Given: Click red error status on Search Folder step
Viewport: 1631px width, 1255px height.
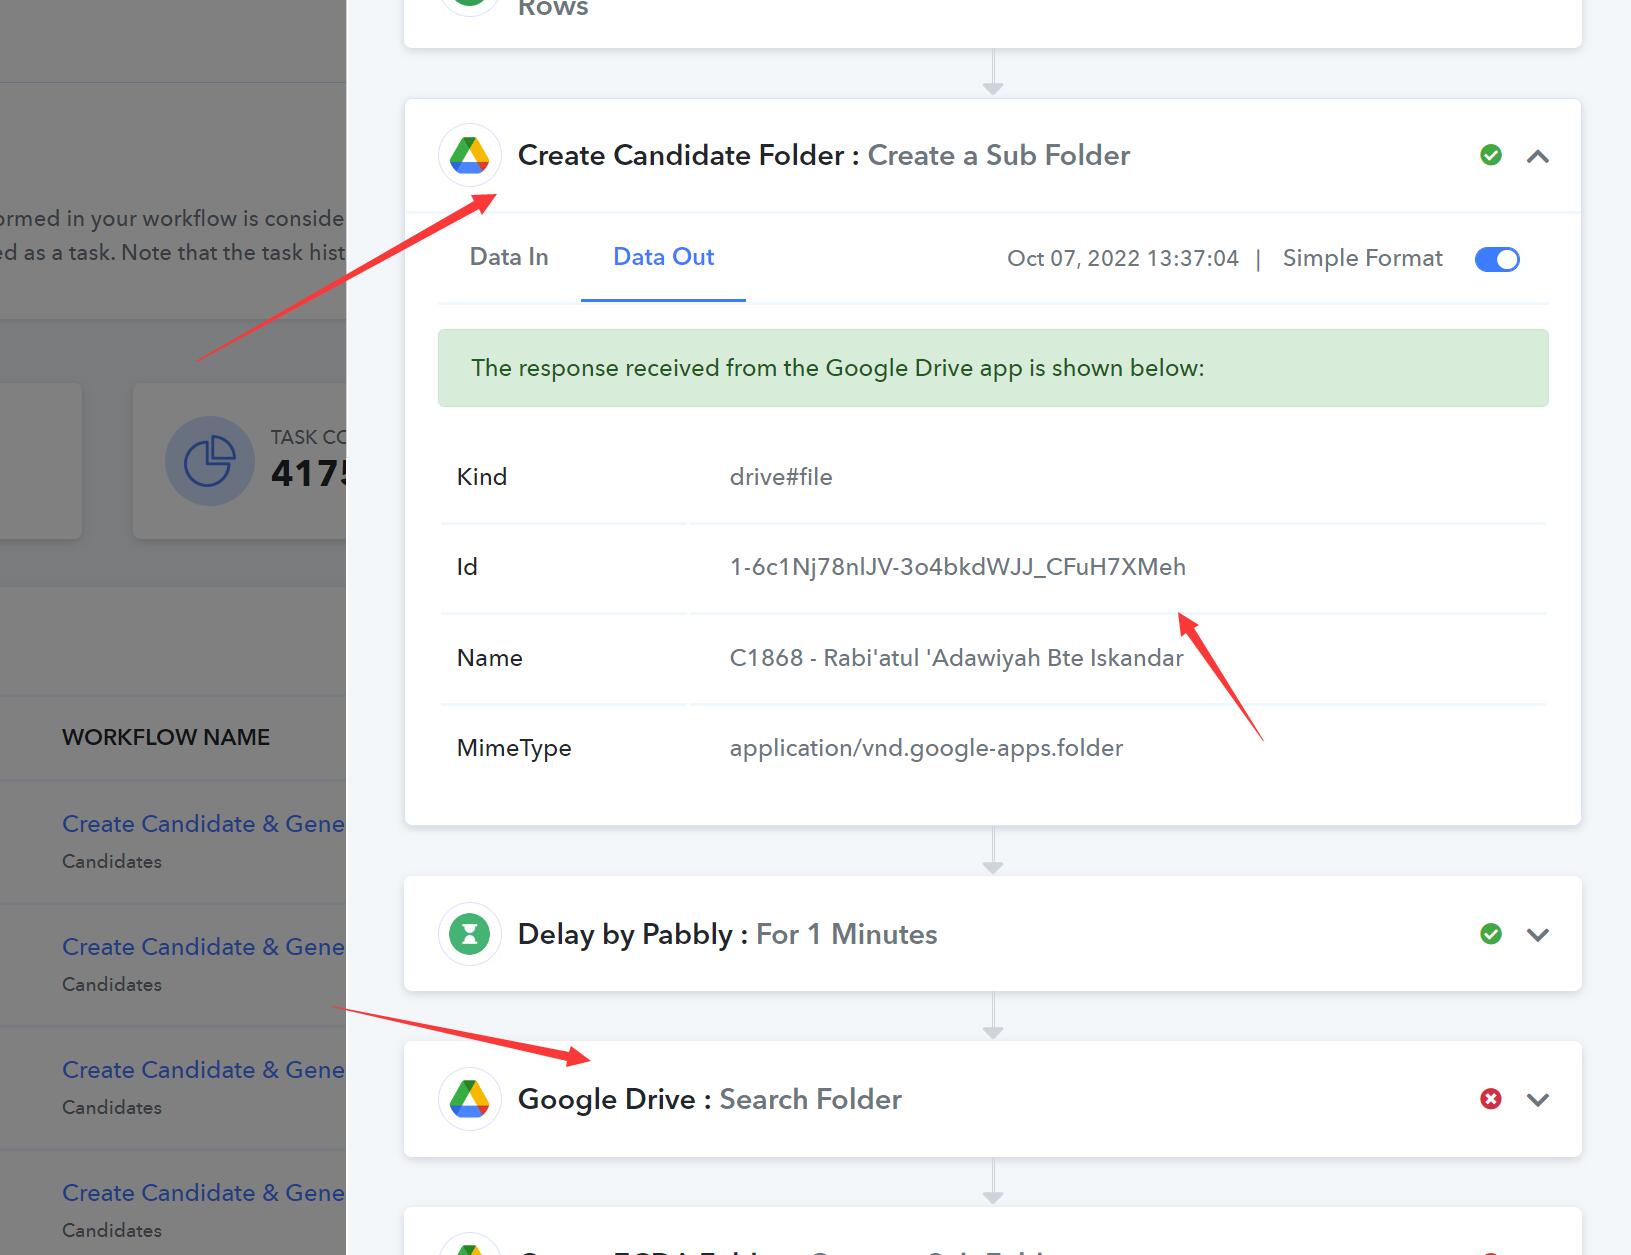Looking at the screenshot, I should tap(1490, 1099).
